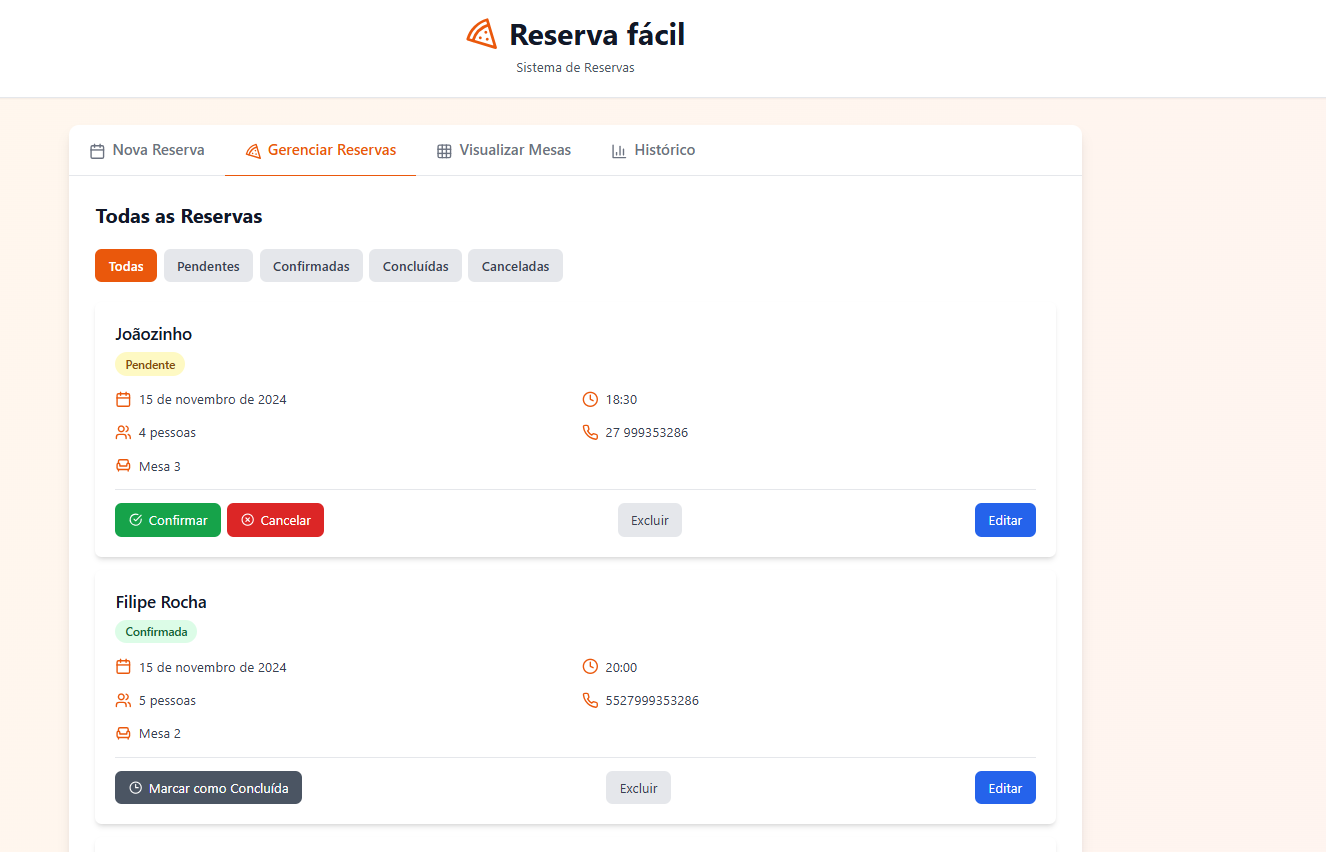Click the bar chart icon on Histórico tab
This screenshot has height=852, width=1326.
tap(619, 151)
